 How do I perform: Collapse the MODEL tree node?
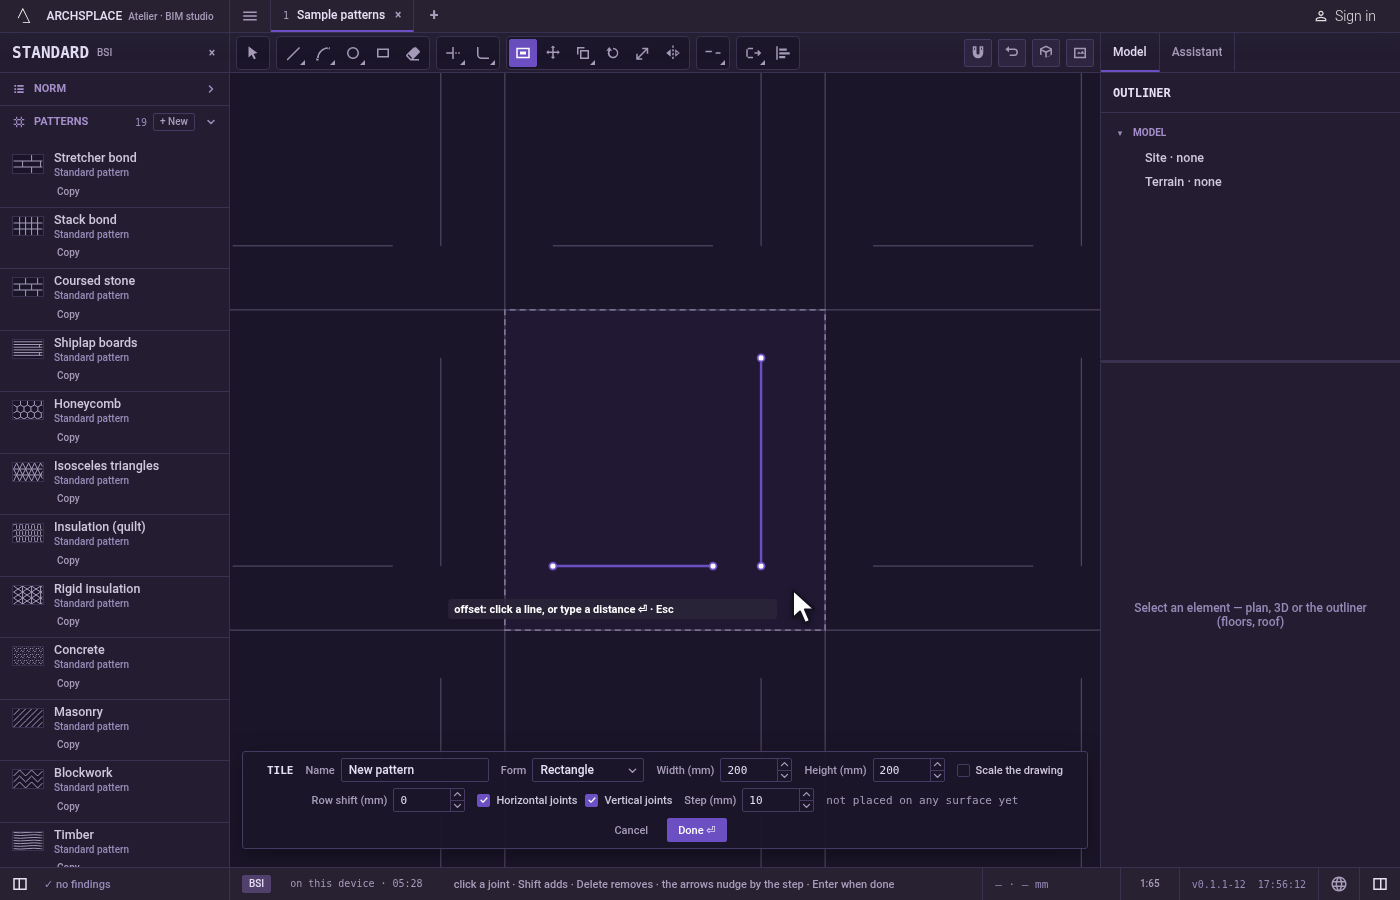coord(1120,133)
